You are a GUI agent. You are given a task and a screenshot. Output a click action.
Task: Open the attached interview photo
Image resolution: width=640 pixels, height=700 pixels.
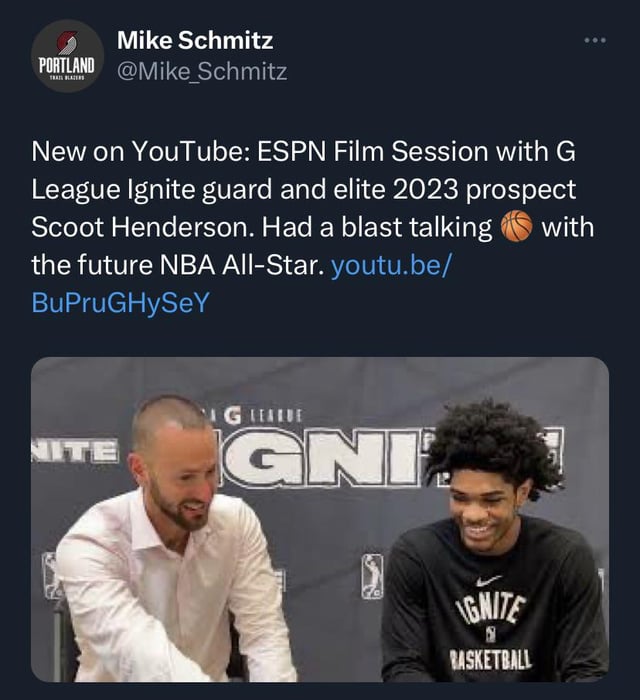click(x=320, y=519)
